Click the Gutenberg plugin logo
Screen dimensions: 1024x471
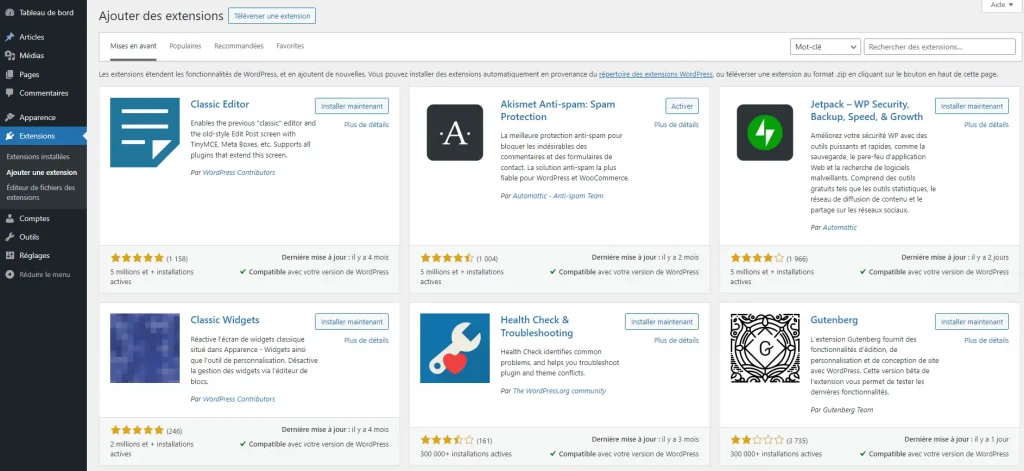tap(765, 348)
